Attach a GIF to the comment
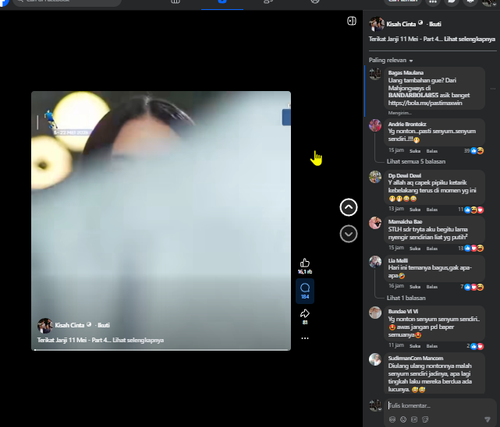 coord(414,419)
